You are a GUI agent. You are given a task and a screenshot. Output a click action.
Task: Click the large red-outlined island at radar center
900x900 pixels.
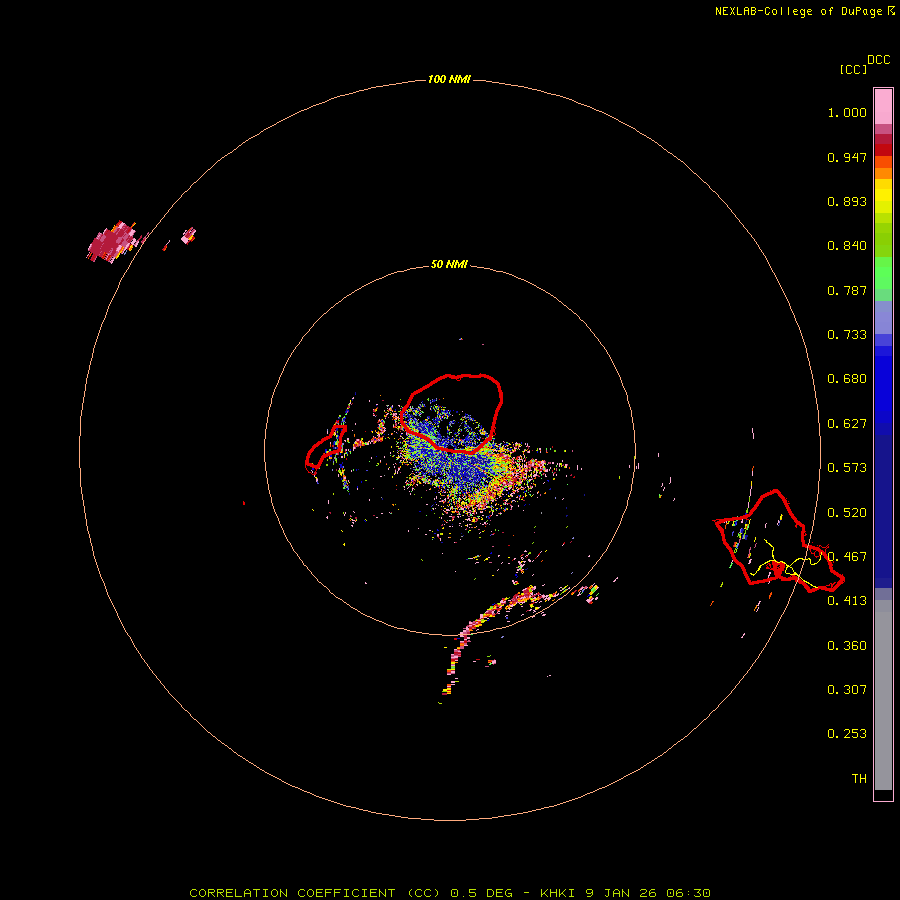tap(452, 413)
